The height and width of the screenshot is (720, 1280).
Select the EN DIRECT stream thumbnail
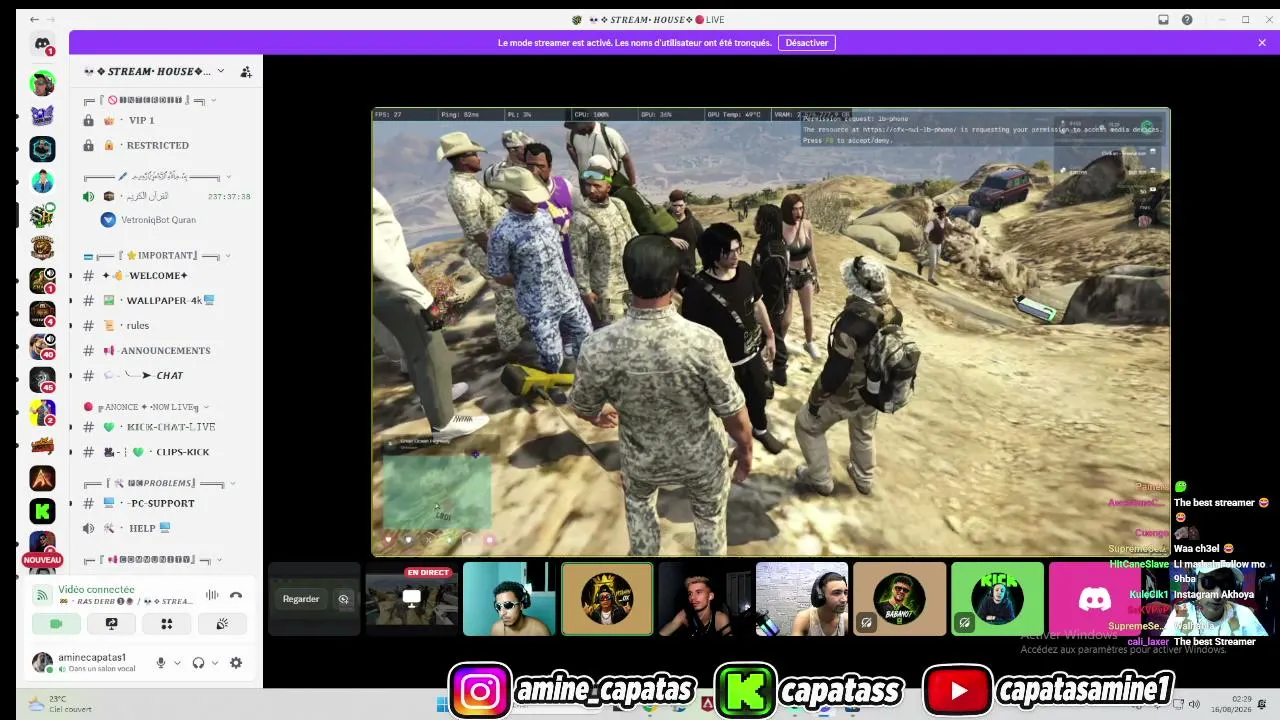point(411,599)
